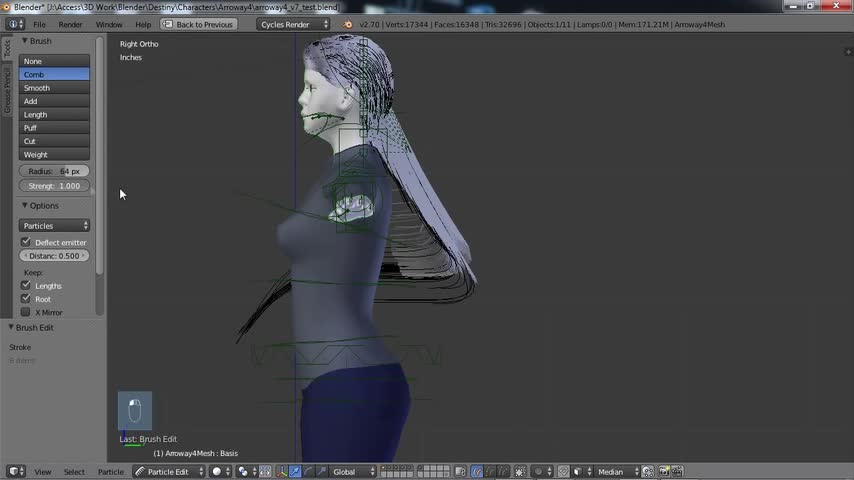Click the Stroke field in Brush Edit

click(20, 347)
